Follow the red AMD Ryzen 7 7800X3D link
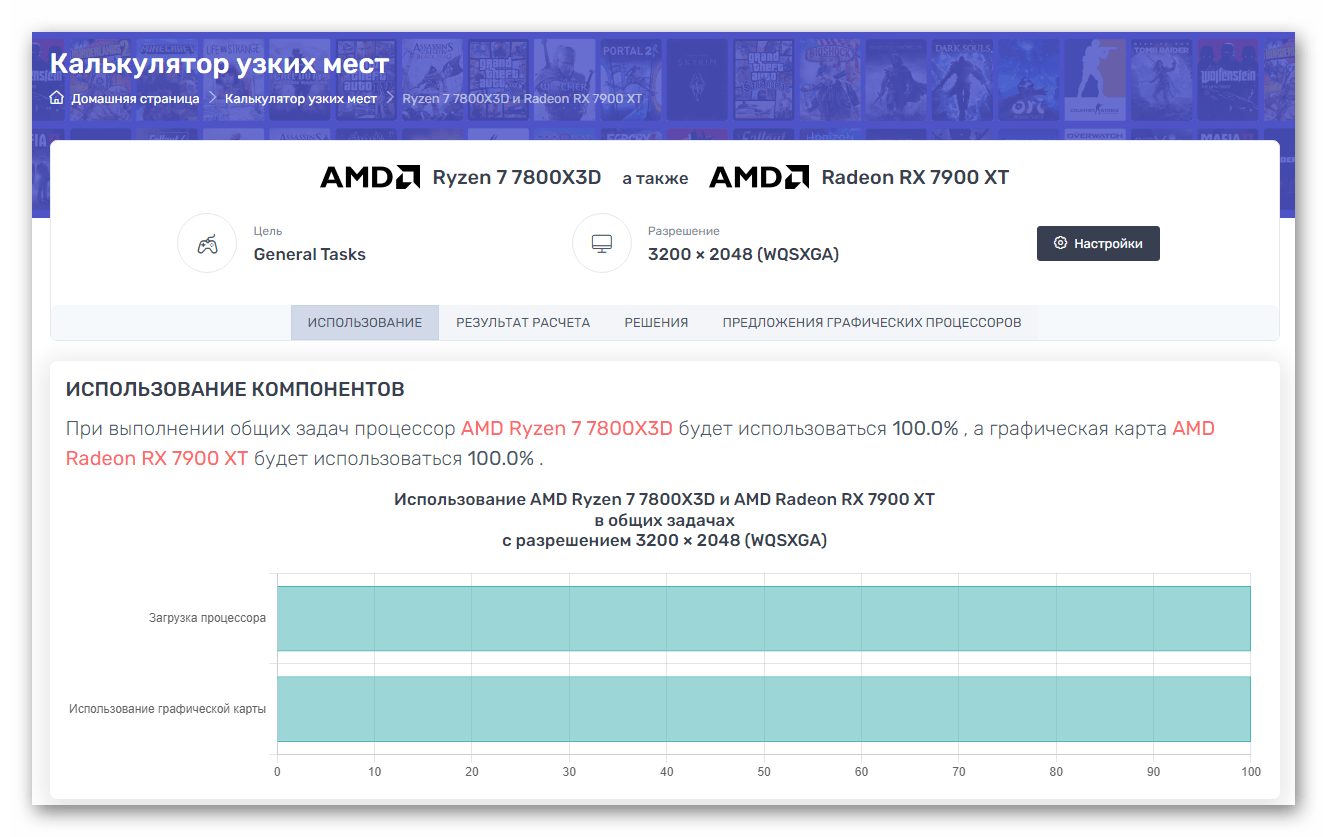Image resolution: width=1327 pixels, height=837 pixels. 567,429
